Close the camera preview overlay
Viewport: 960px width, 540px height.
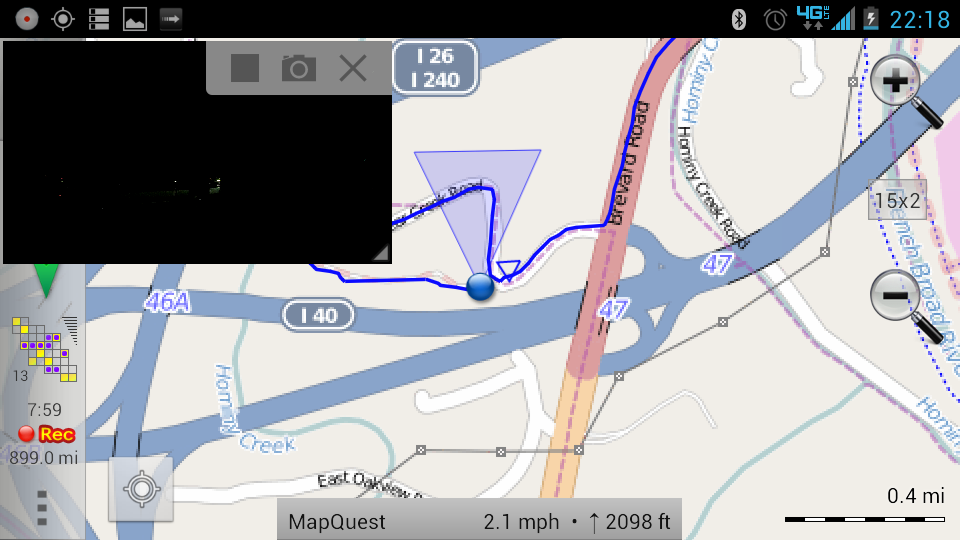point(353,68)
